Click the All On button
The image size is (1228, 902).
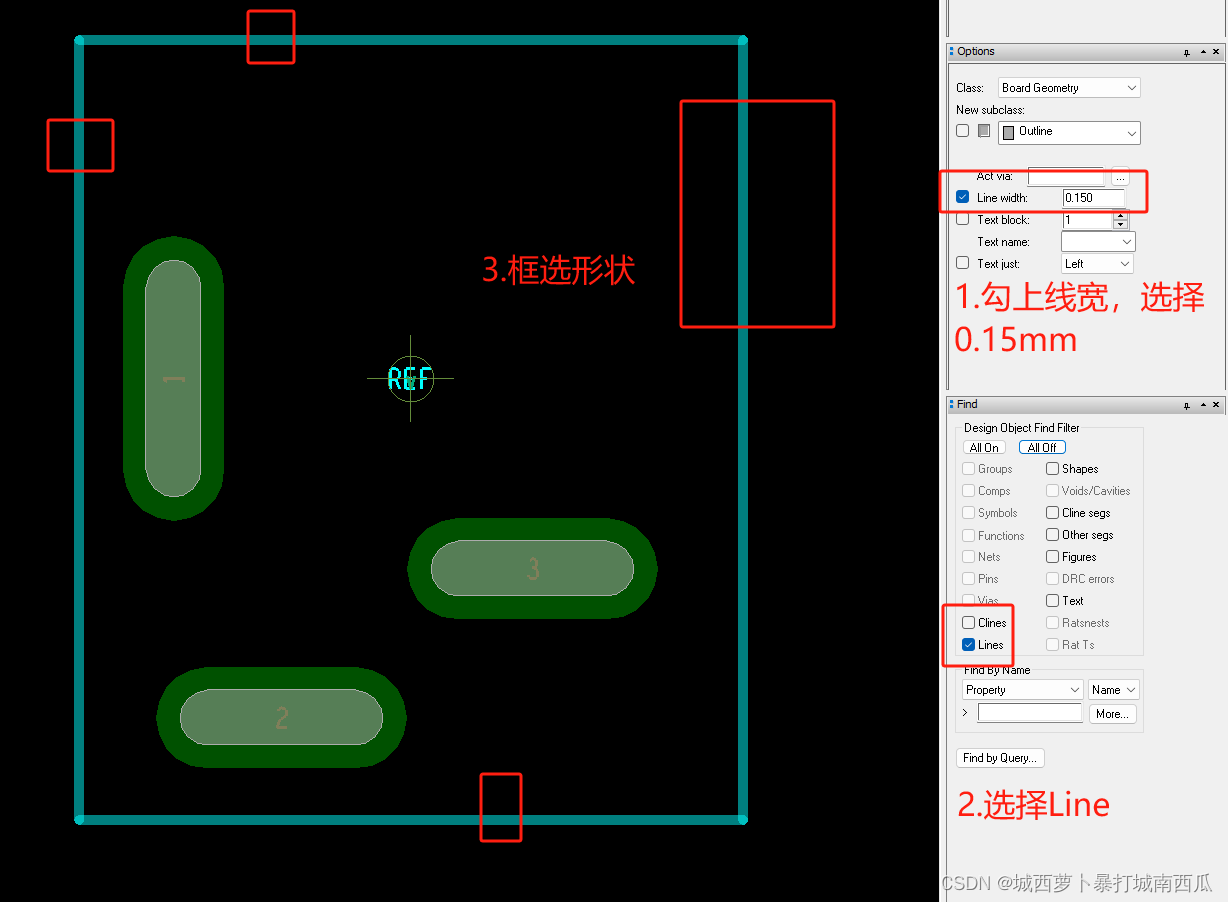coord(985,448)
